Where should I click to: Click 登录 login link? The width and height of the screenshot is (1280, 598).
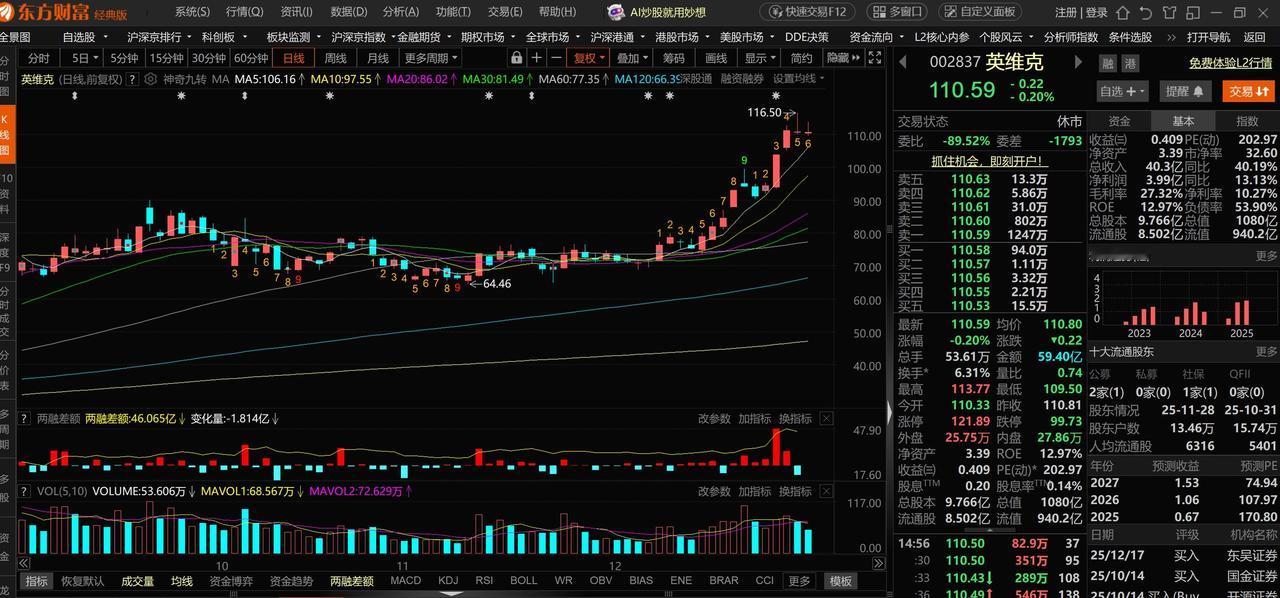pyautogui.click(x=1096, y=13)
